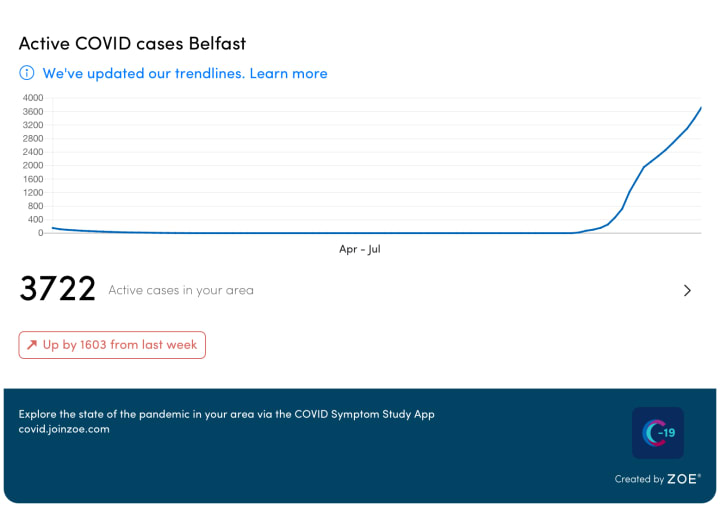The width and height of the screenshot is (720, 507).
Task: Open the 'We've updated our trendlines. Learn more' link
Action: tap(185, 73)
